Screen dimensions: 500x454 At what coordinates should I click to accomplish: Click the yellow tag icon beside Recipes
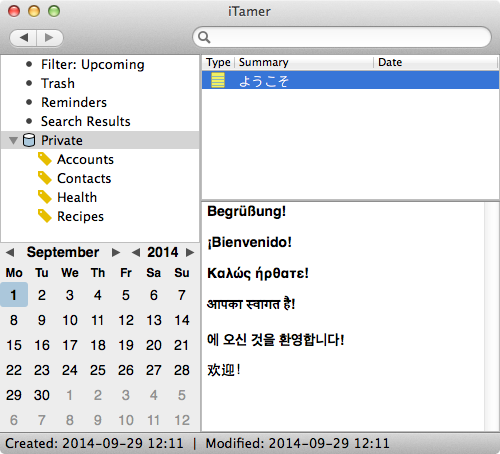pyautogui.click(x=45, y=216)
